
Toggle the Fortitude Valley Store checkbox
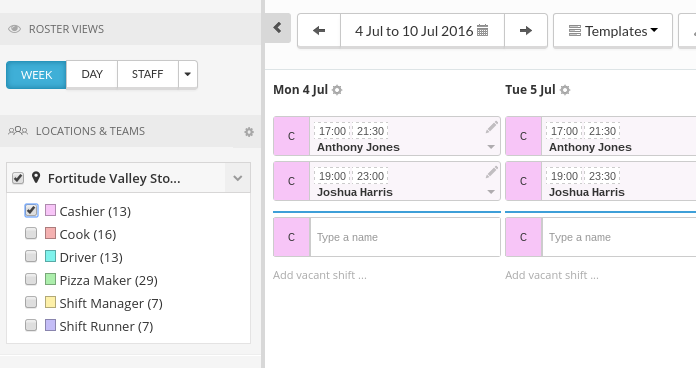click(x=18, y=178)
